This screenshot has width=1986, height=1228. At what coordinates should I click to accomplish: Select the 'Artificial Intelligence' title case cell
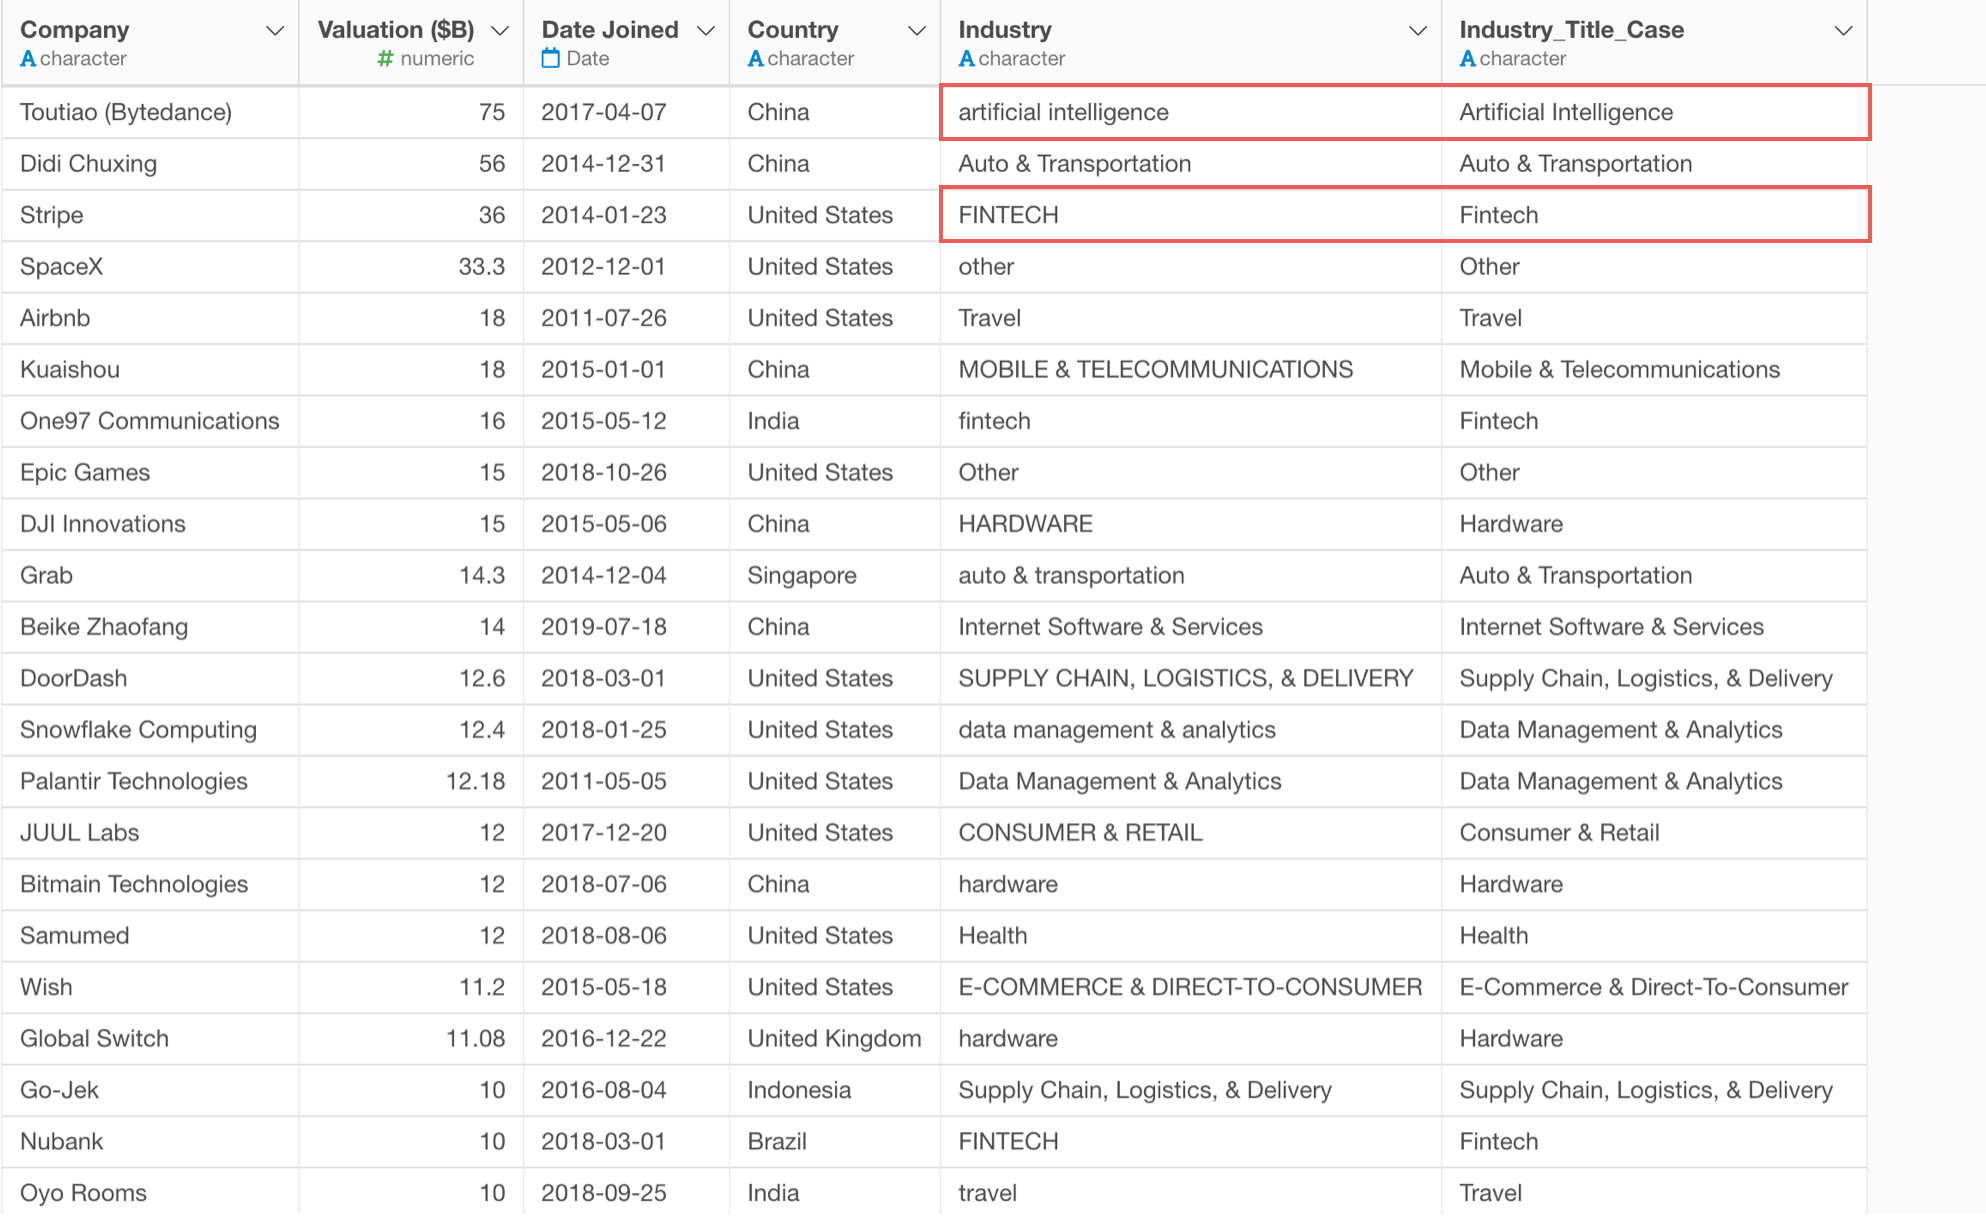(x=1654, y=112)
